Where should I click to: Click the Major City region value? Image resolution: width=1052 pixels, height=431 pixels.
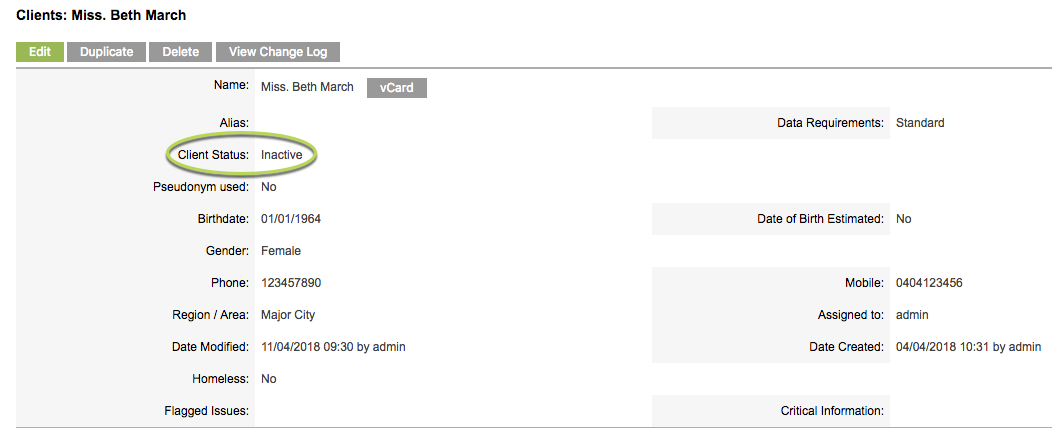pyautogui.click(x=288, y=315)
